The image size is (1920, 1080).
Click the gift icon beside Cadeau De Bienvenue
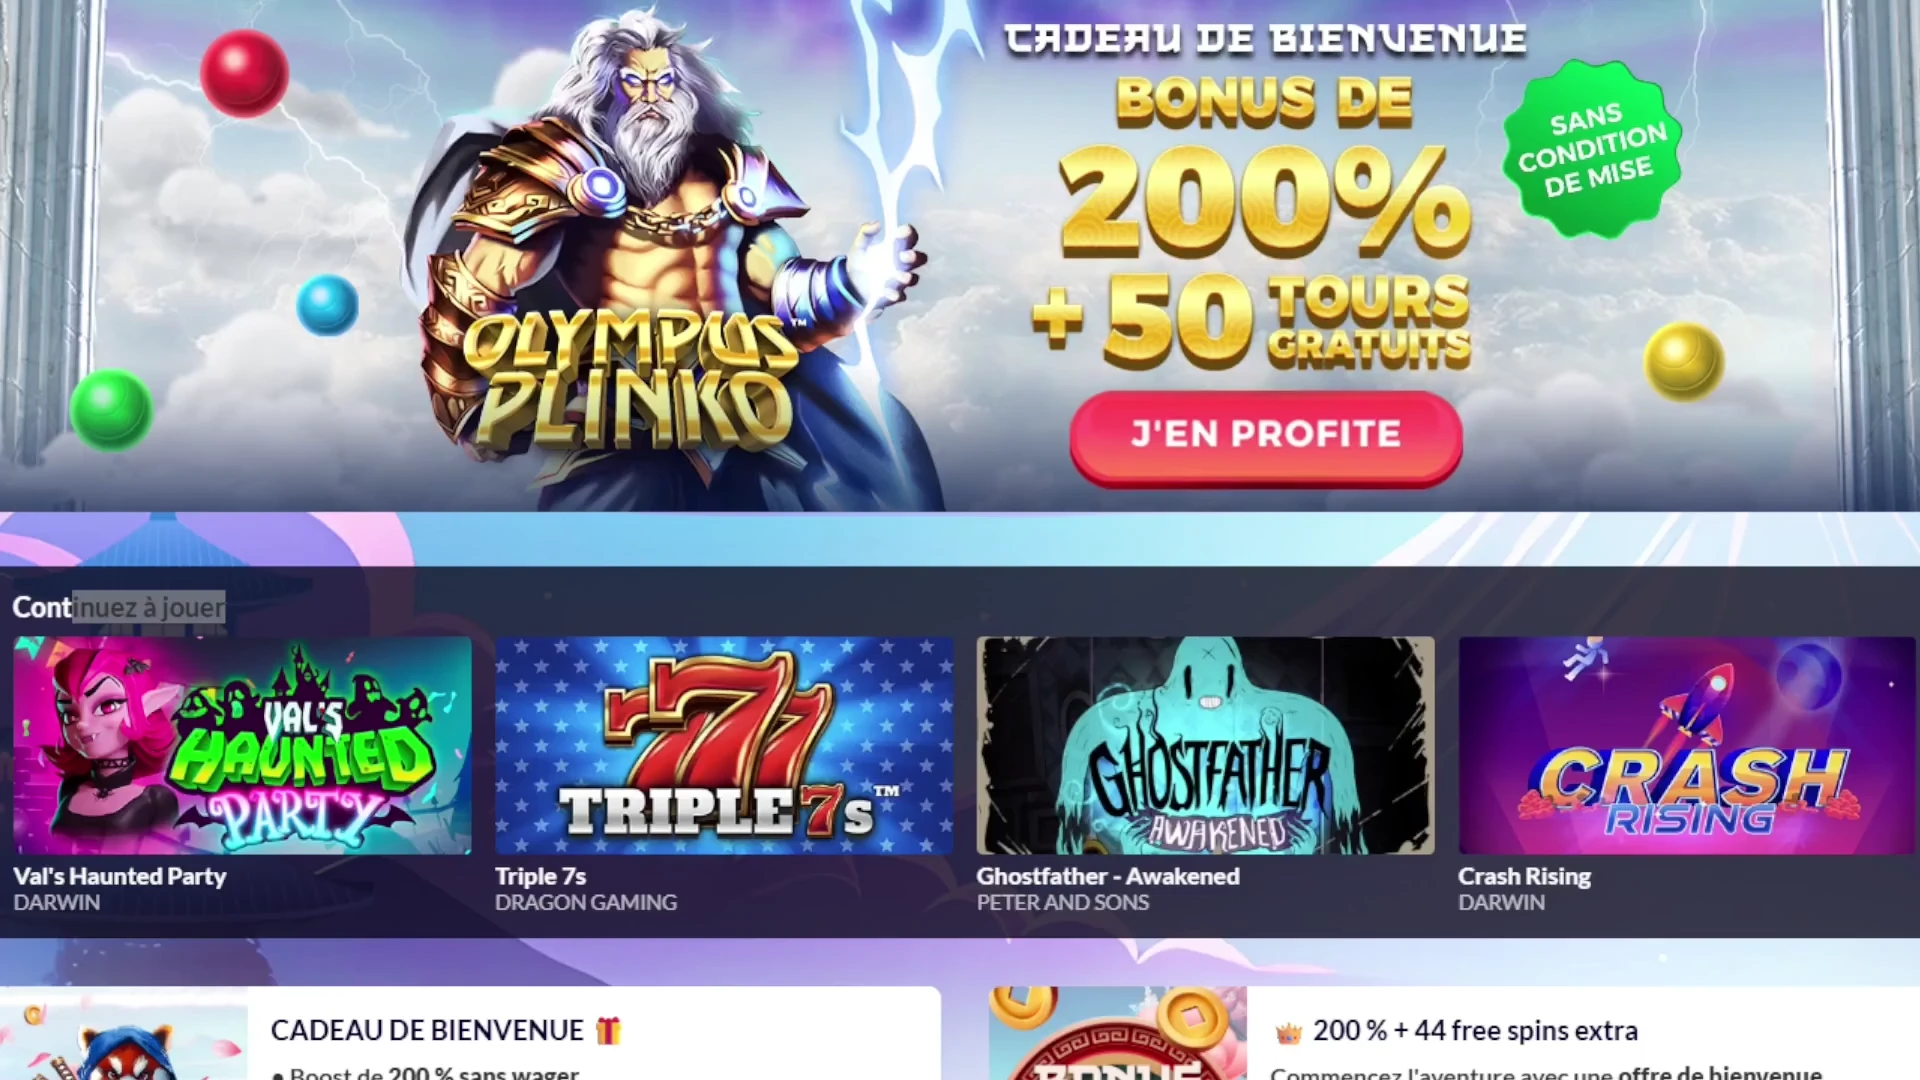608,1030
